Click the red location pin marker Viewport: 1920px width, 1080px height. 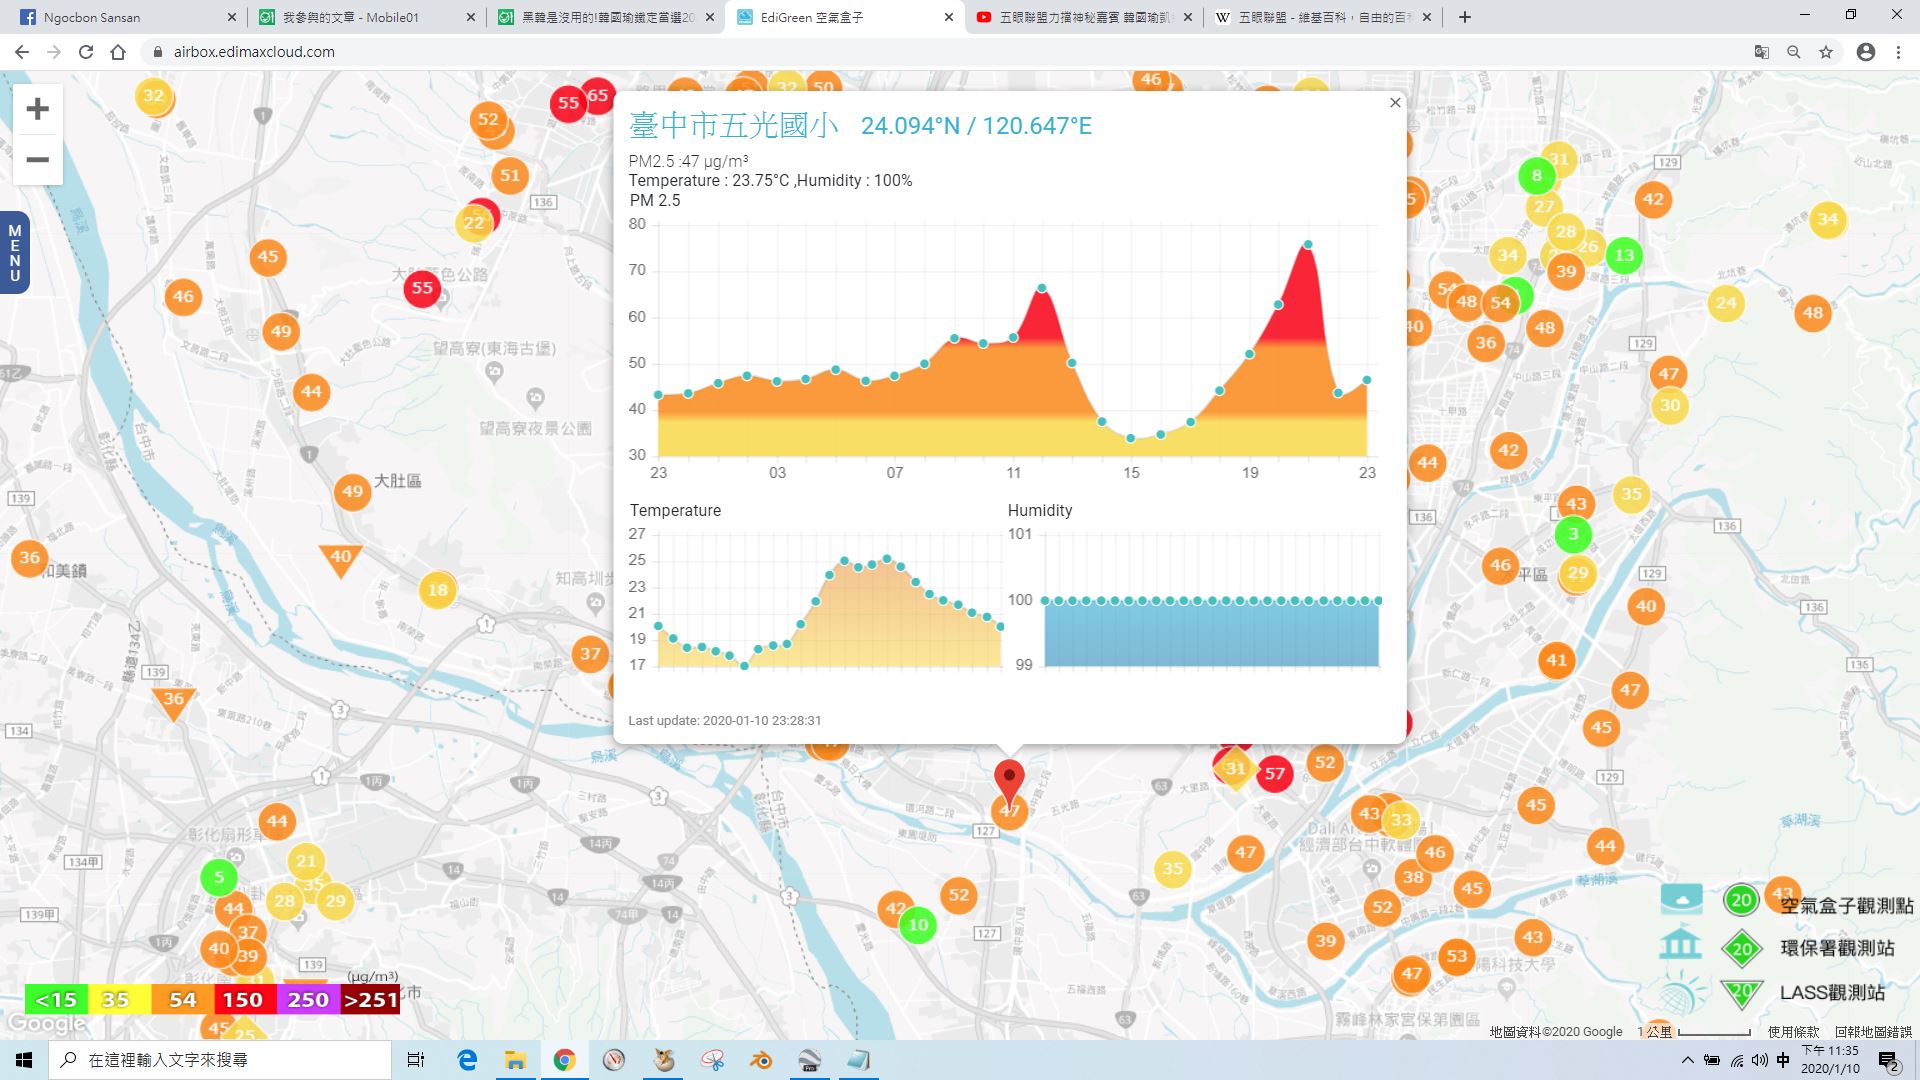pyautogui.click(x=1009, y=781)
